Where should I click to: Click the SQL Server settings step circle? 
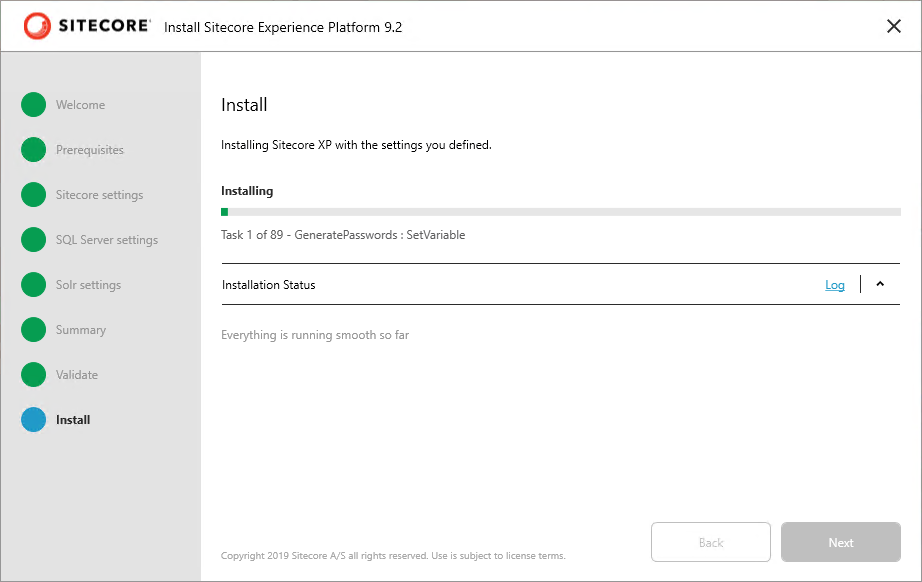coord(34,240)
